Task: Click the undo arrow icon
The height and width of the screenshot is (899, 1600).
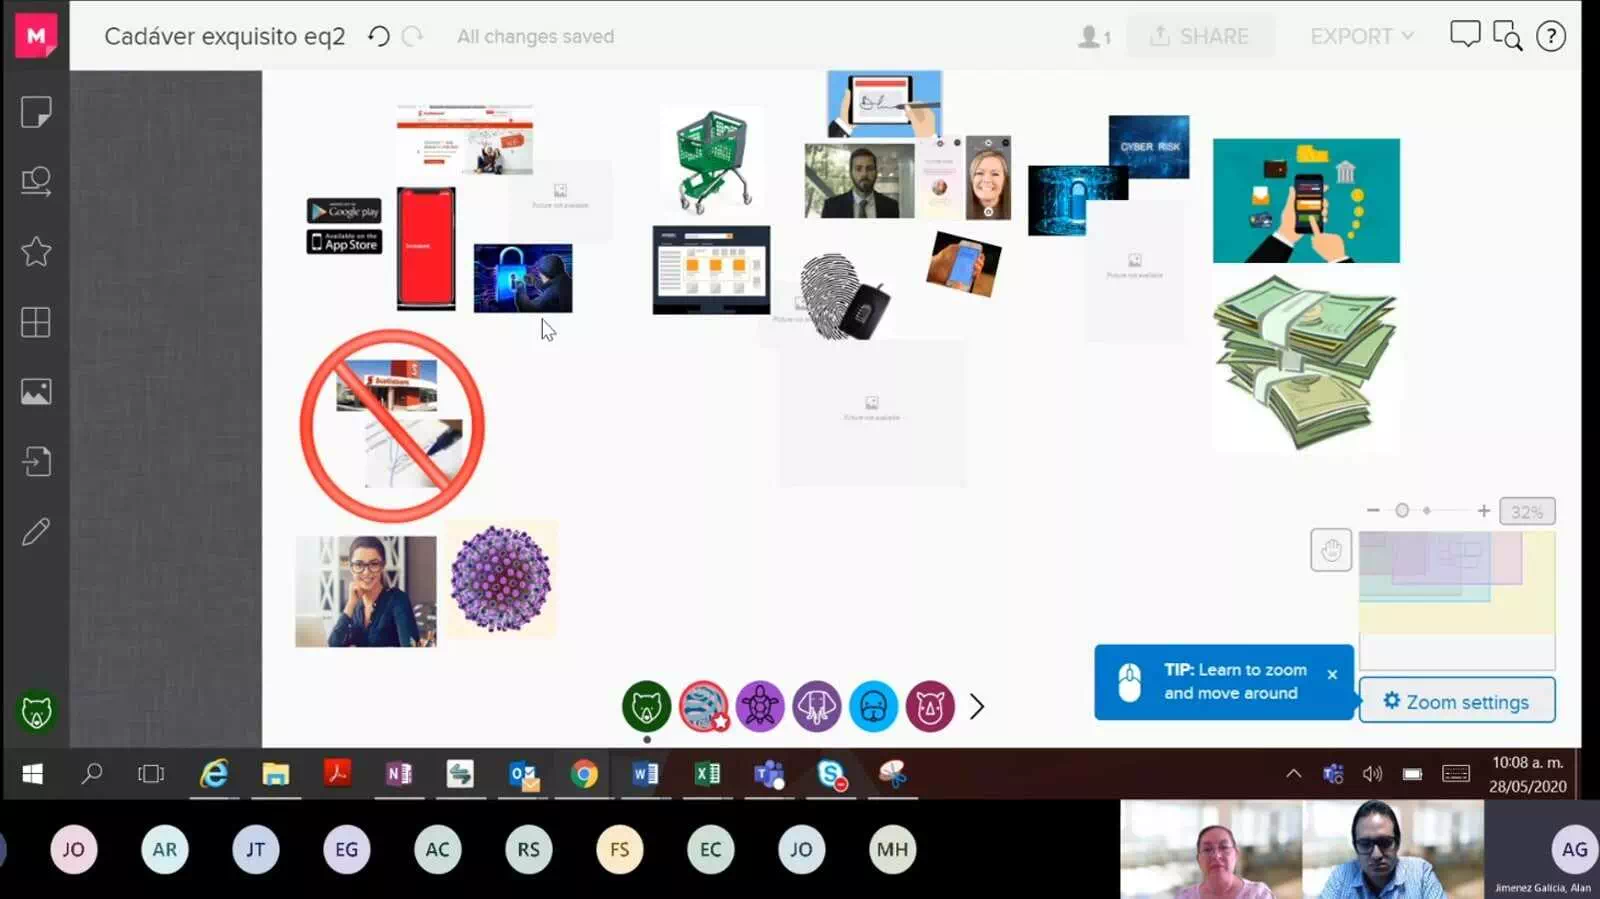Action: pos(379,37)
